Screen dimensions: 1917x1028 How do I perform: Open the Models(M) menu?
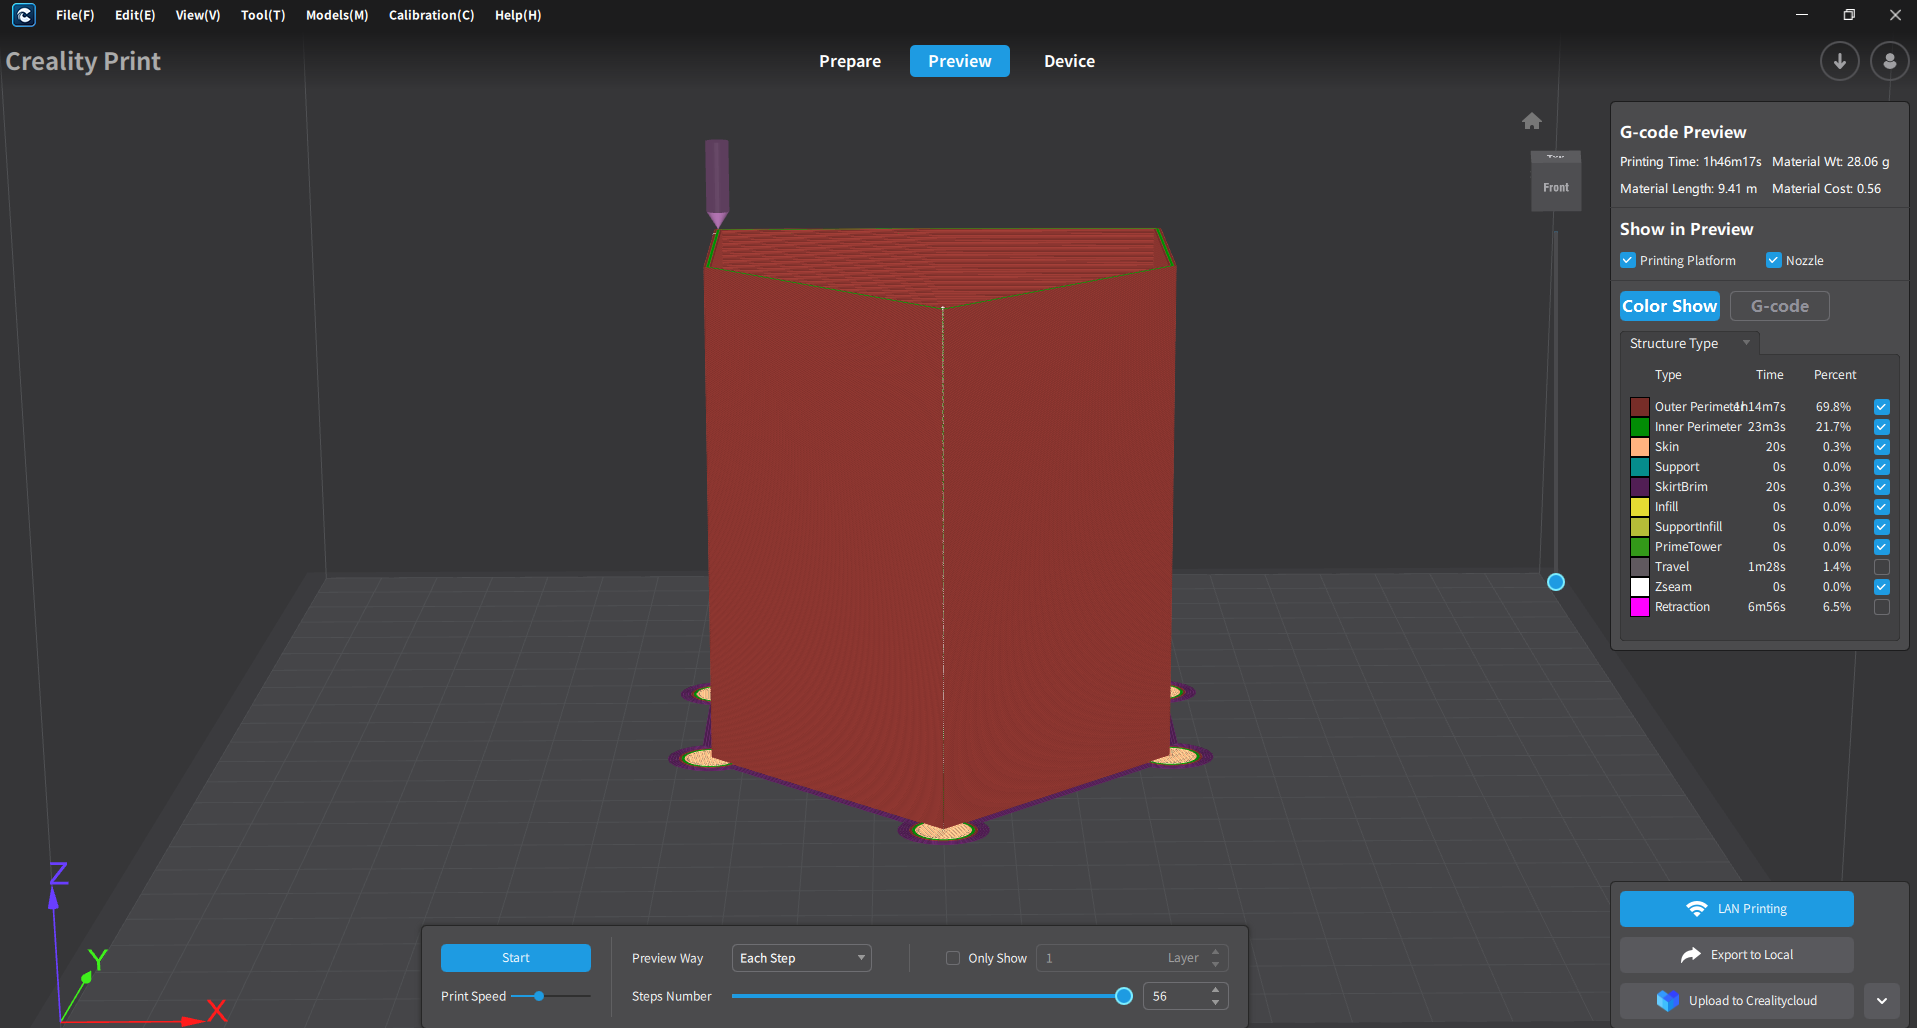pyautogui.click(x=337, y=15)
